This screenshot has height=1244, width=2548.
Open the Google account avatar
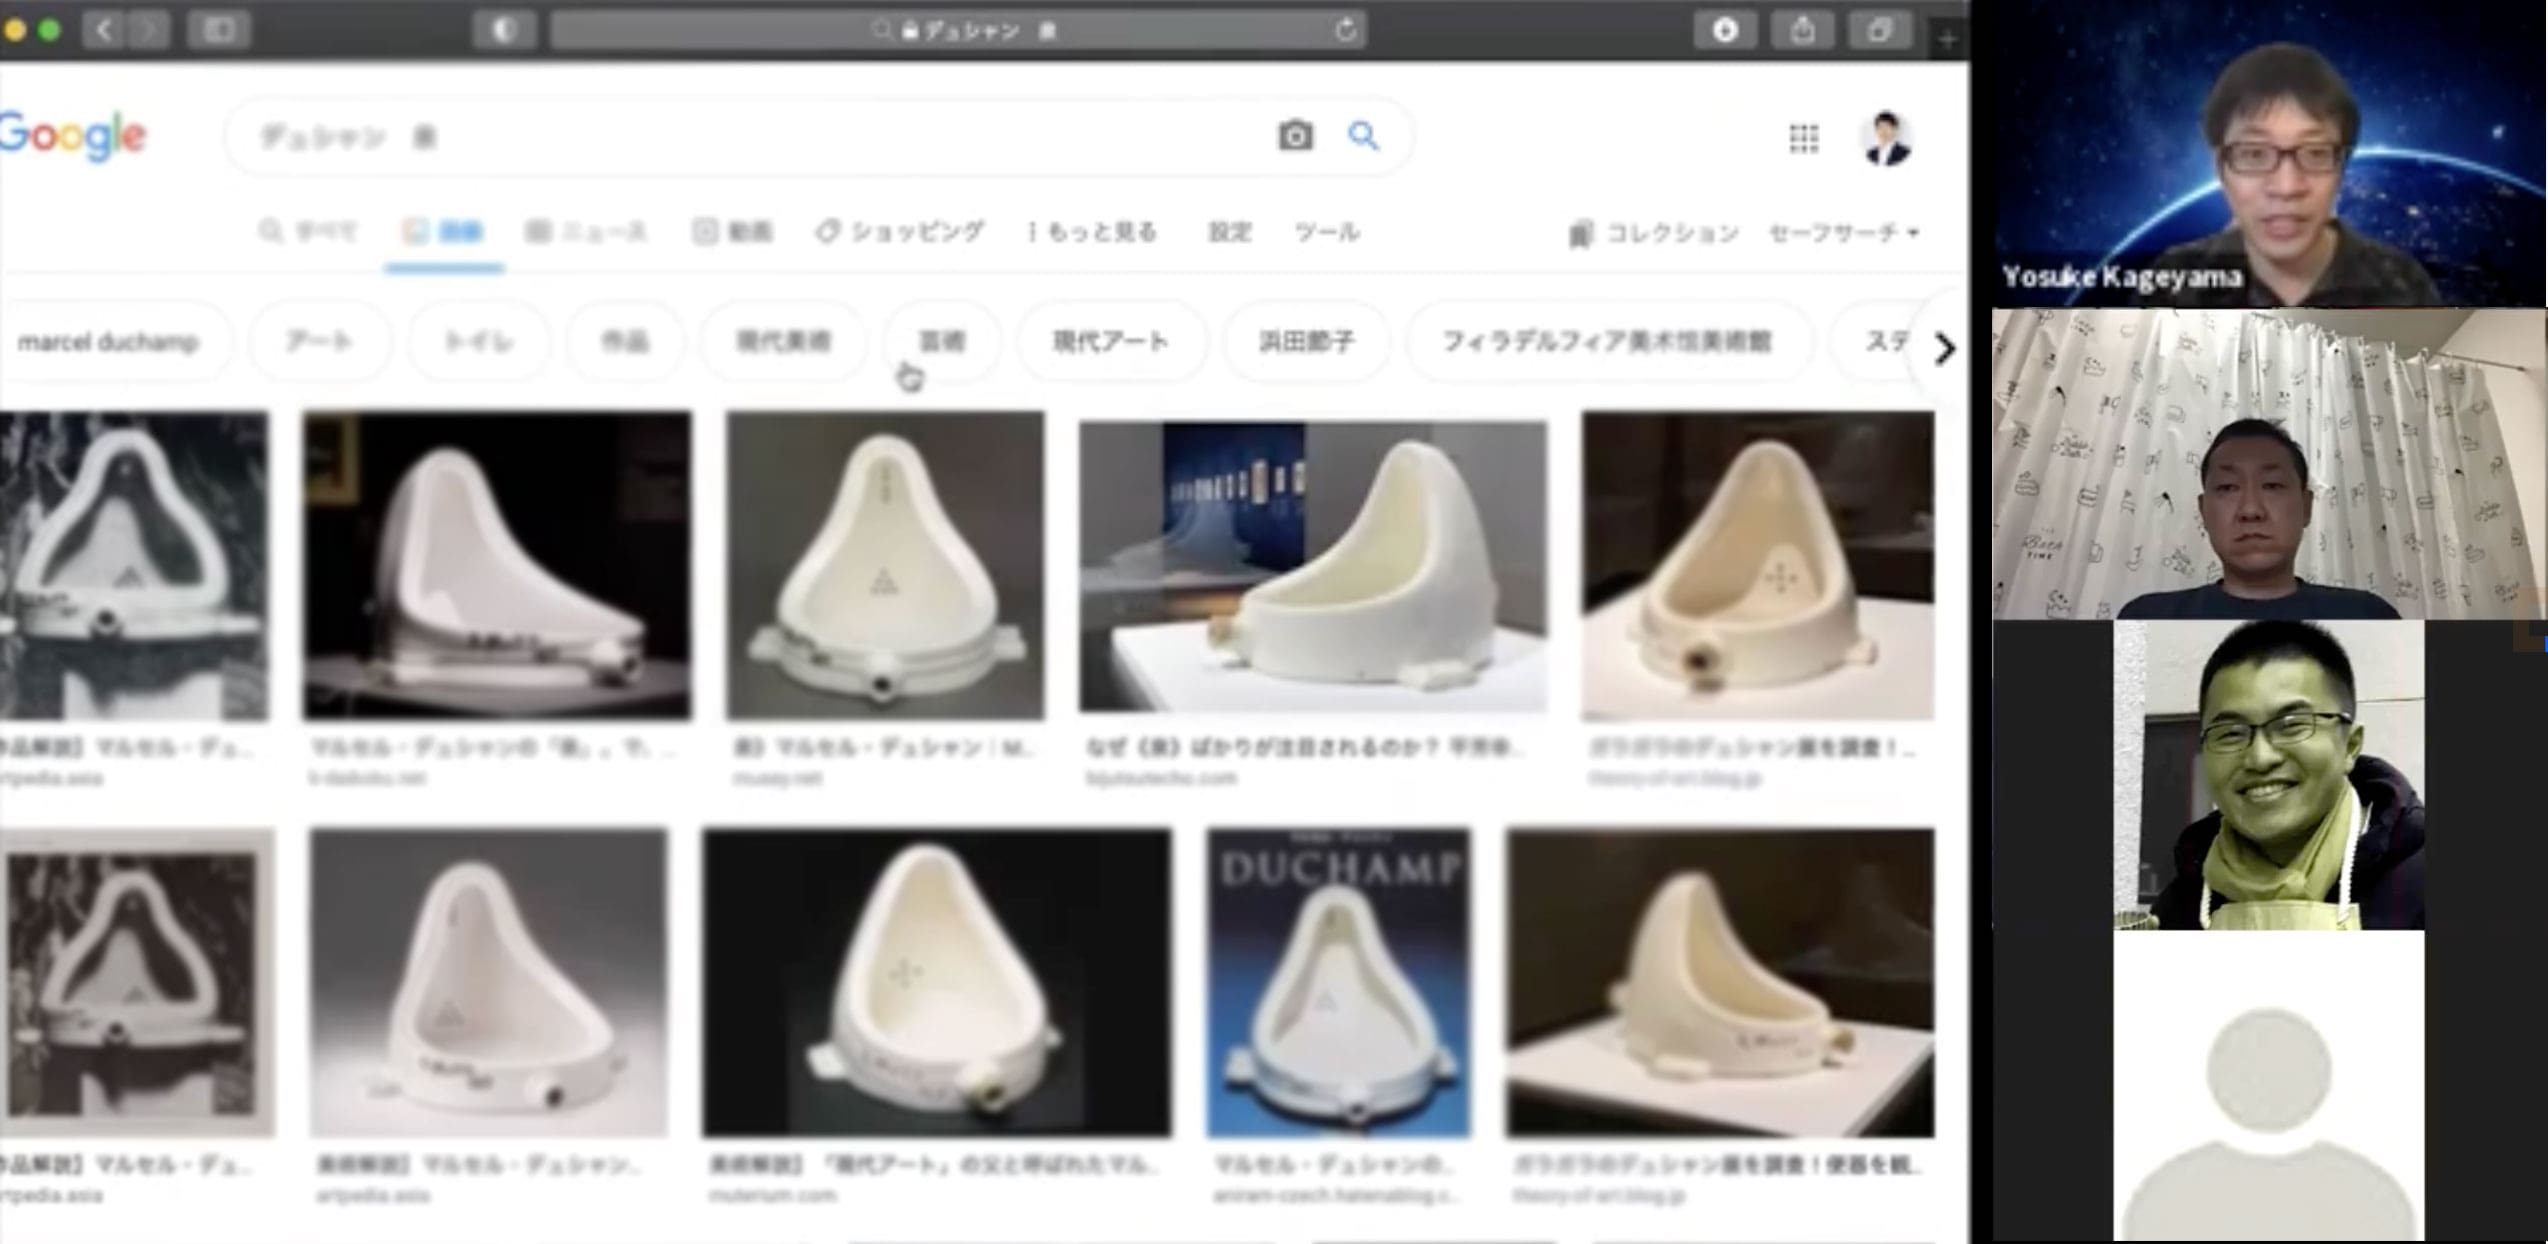point(1887,138)
